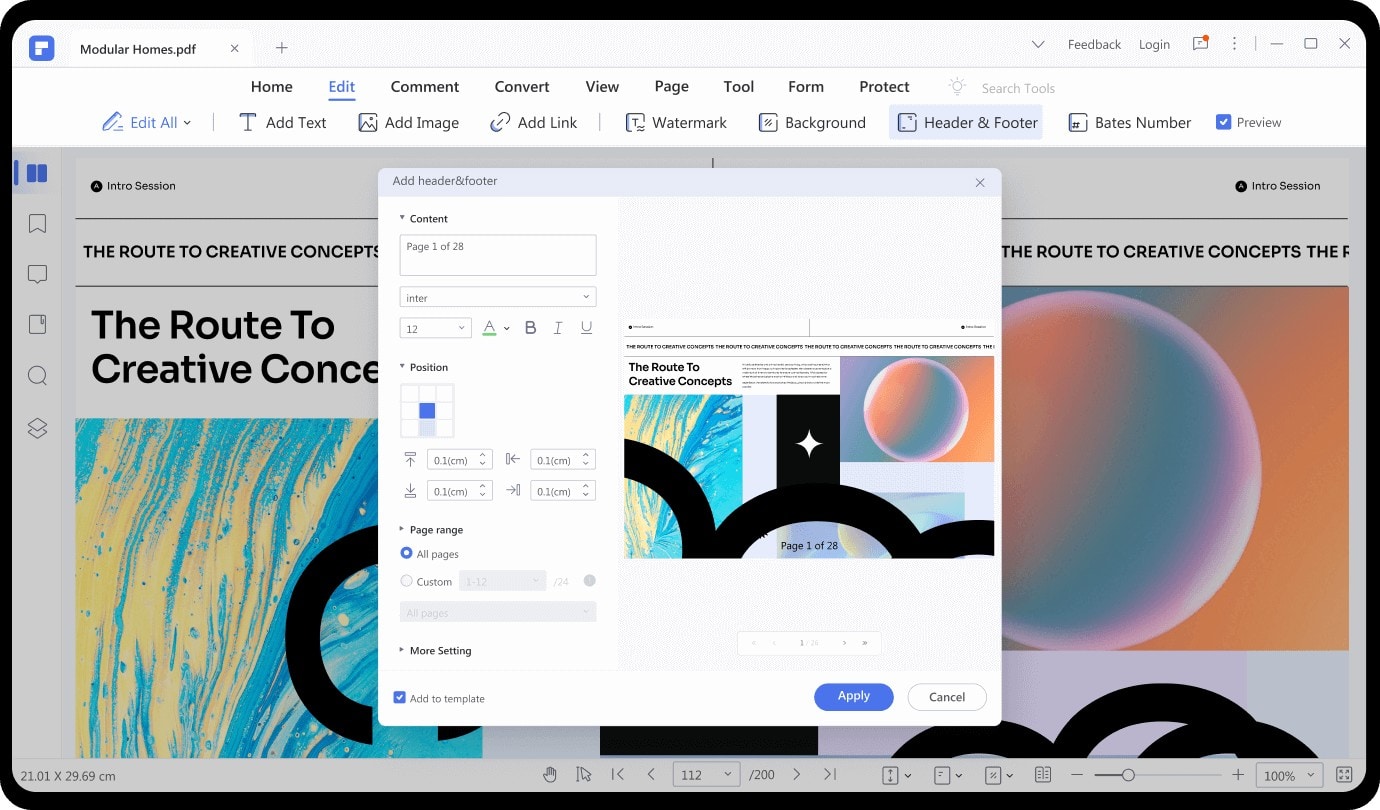The height and width of the screenshot is (810, 1380).
Task: Switch to the Comment tab
Action: pyautogui.click(x=424, y=87)
